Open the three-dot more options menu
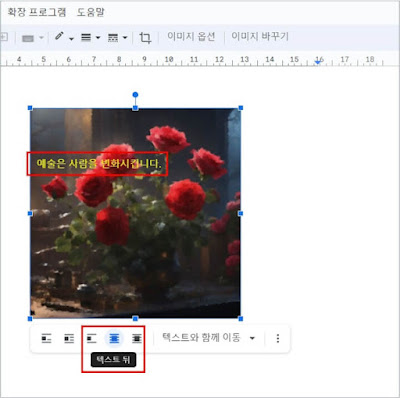Image resolution: width=400 pixels, height=398 pixels. click(x=278, y=339)
